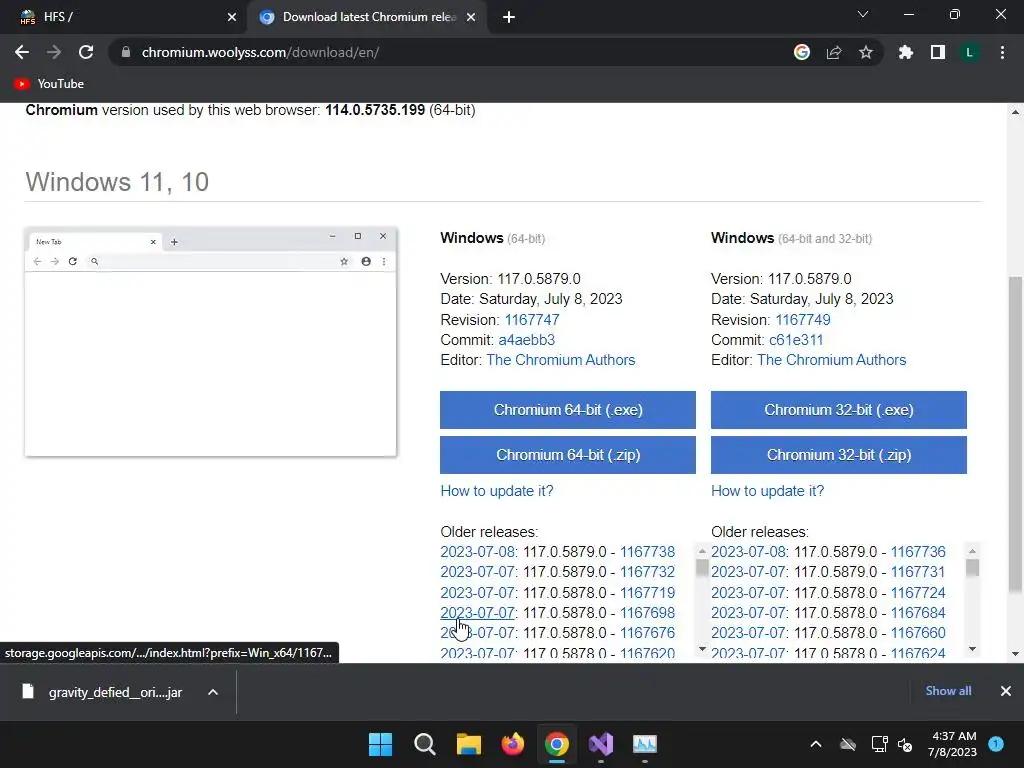Screen dimensions: 1024x768
Task: Open the YouTube bookmark
Action: click(x=49, y=84)
